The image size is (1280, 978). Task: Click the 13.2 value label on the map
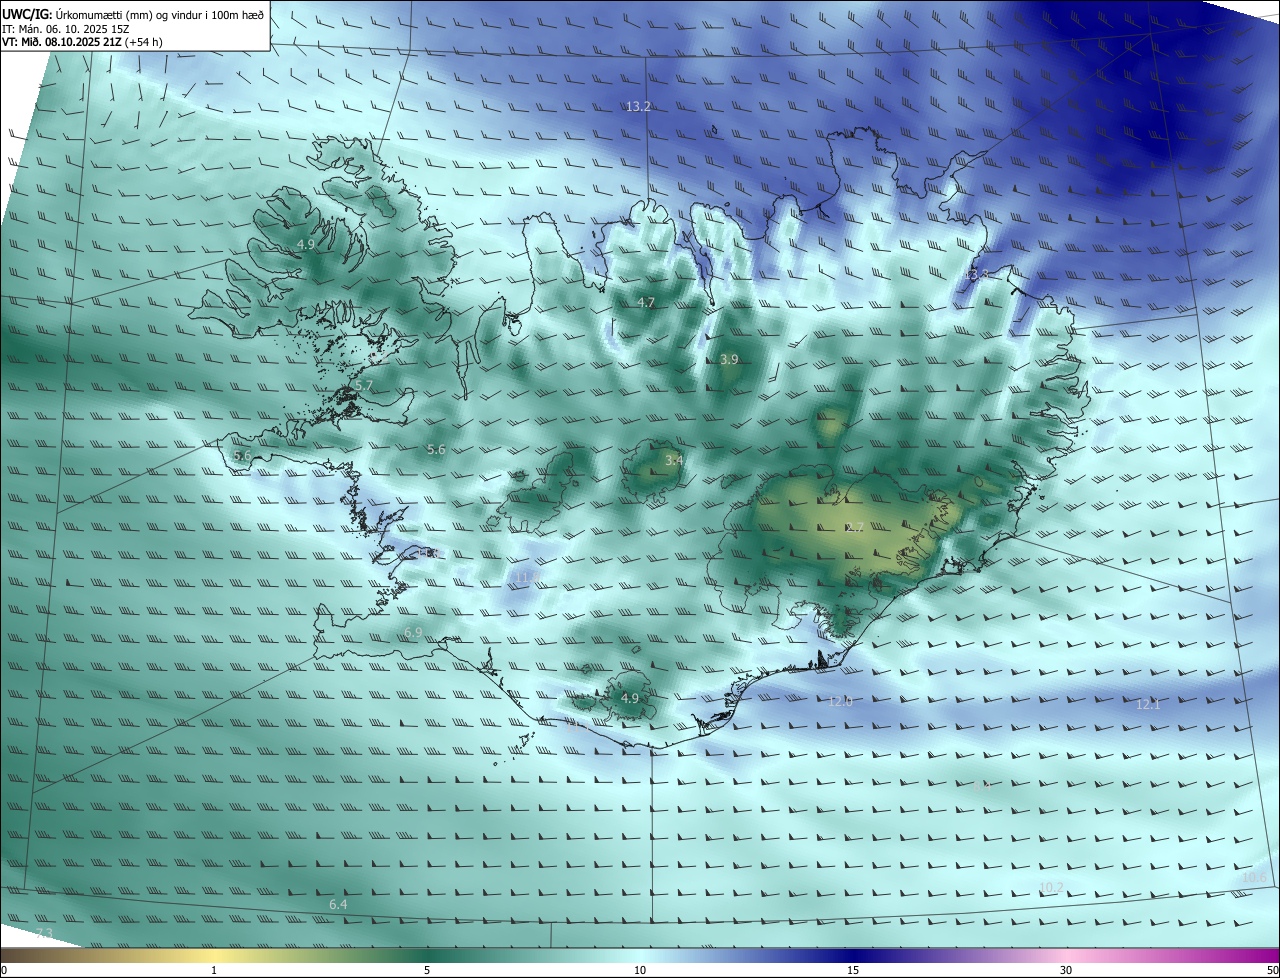tap(638, 106)
